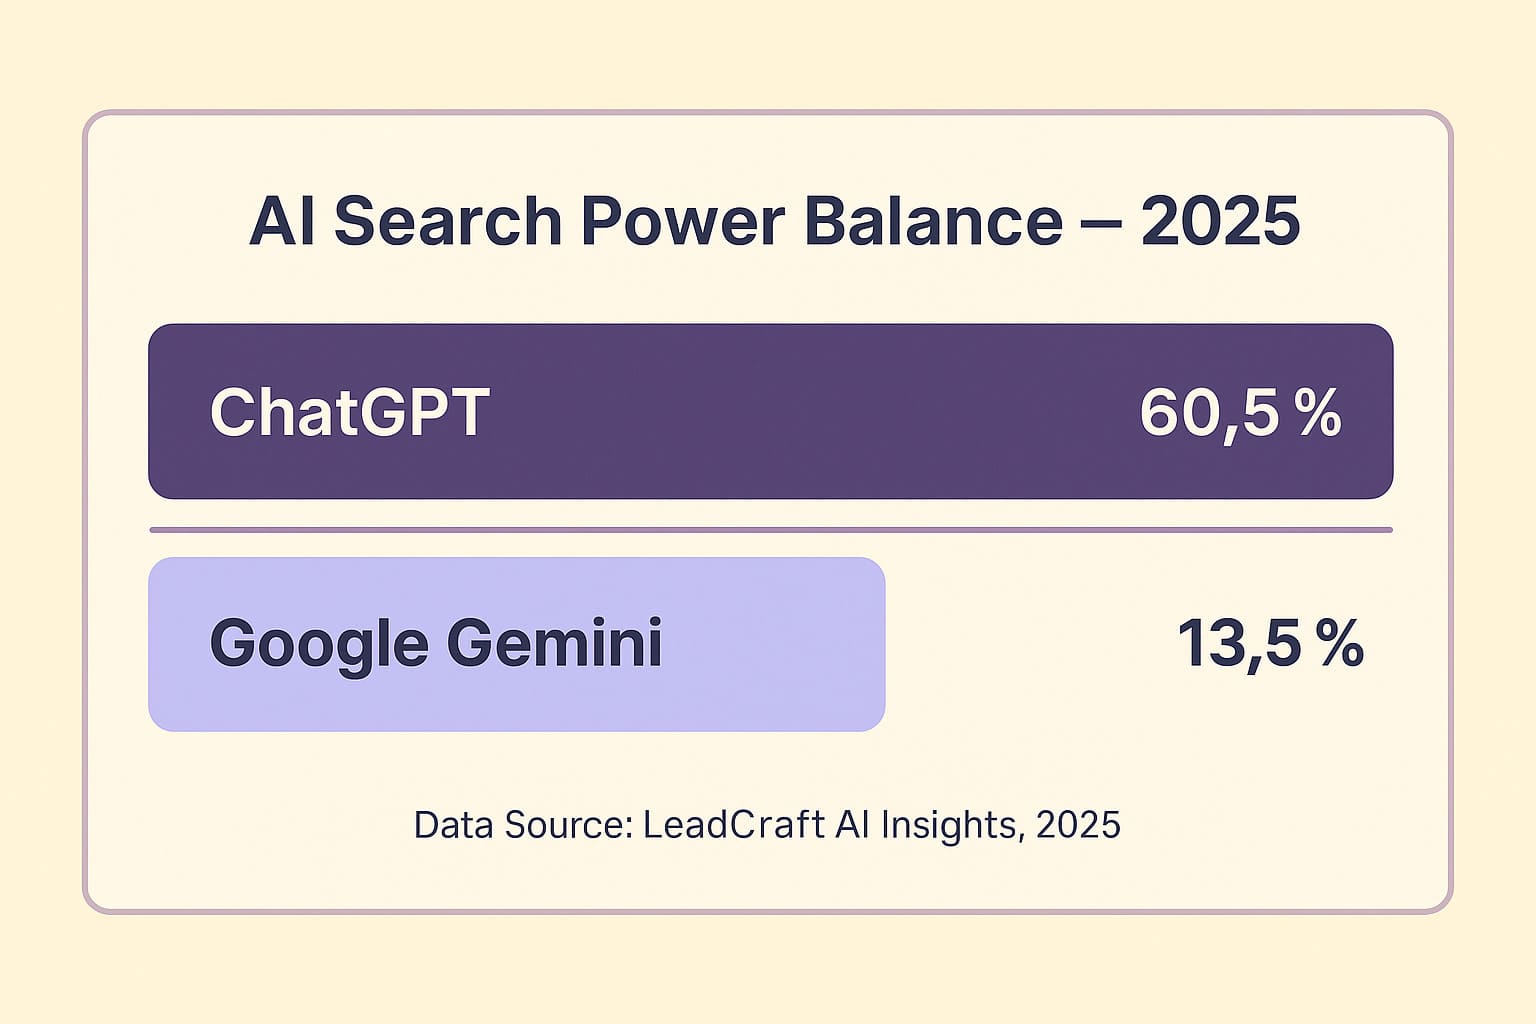Click the dark purple ChatGPT bar center

[x=770, y=411]
